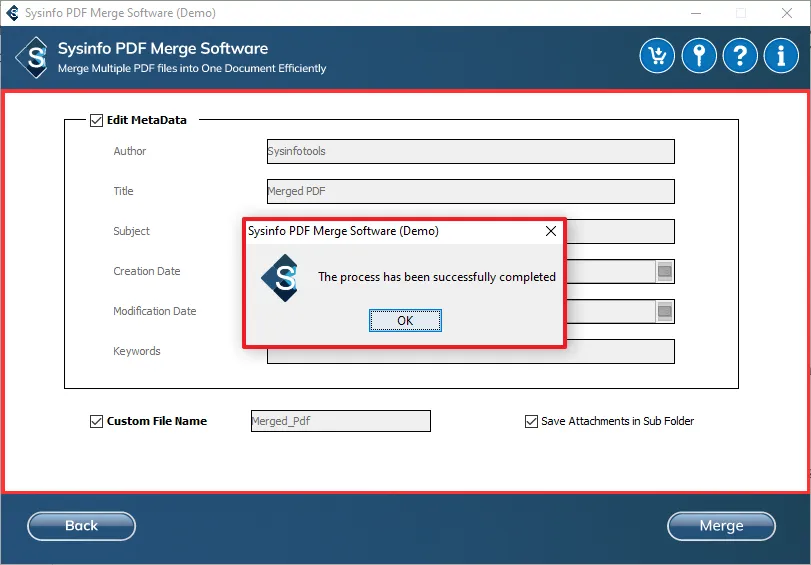Close the success message dialog
This screenshot has width=811, height=565.
point(551,231)
